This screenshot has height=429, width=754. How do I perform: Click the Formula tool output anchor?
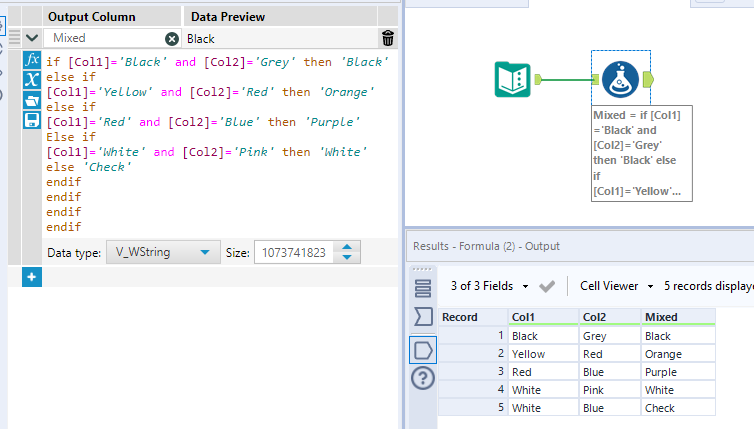[x=648, y=79]
